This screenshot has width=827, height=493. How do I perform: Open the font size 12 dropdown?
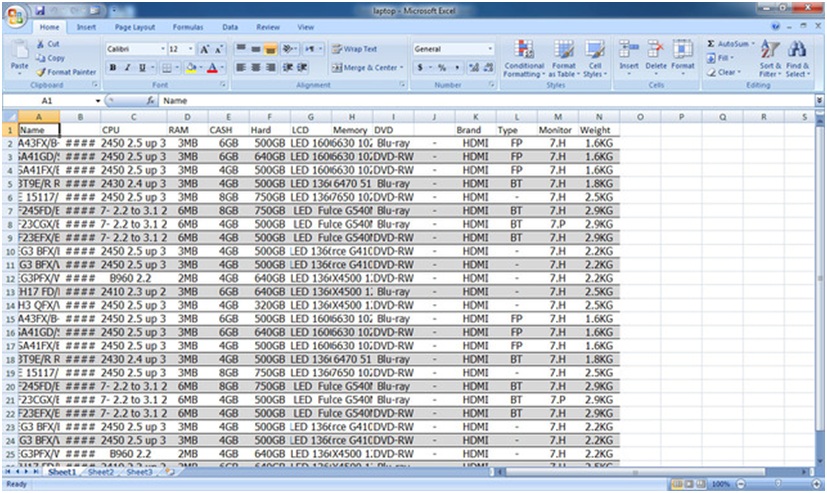pos(190,49)
